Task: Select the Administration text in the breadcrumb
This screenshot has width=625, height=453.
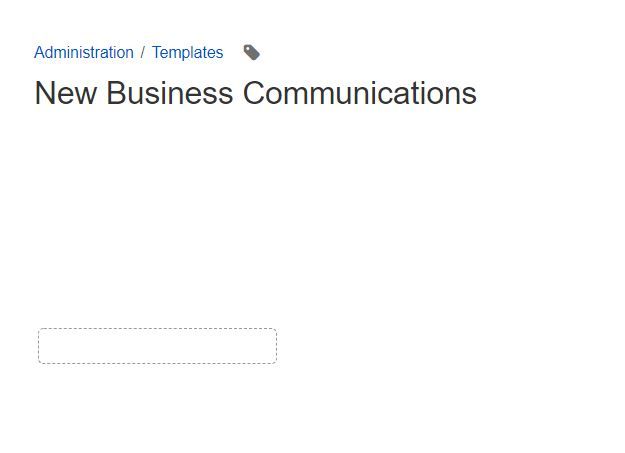Action: tap(84, 53)
